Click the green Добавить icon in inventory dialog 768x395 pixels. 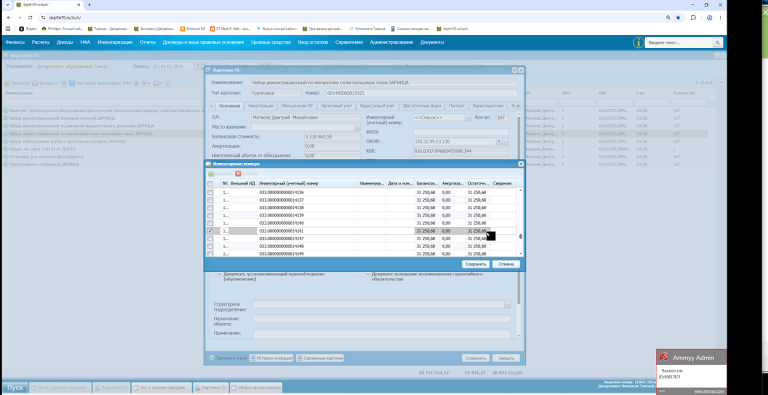(x=211, y=173)
